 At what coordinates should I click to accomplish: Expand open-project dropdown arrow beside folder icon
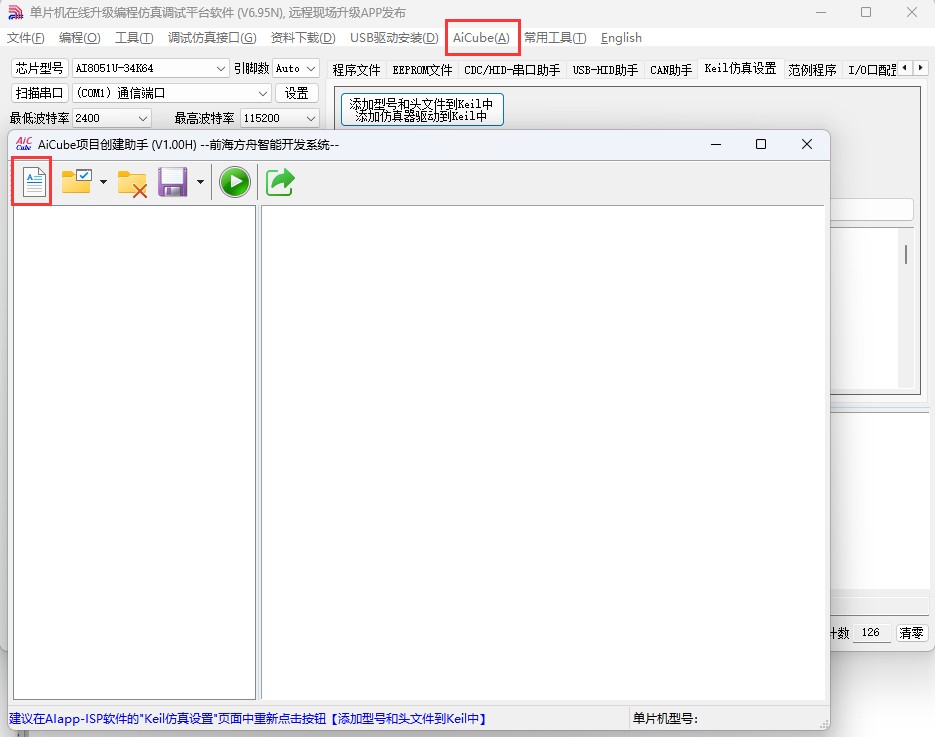(103, 182)
